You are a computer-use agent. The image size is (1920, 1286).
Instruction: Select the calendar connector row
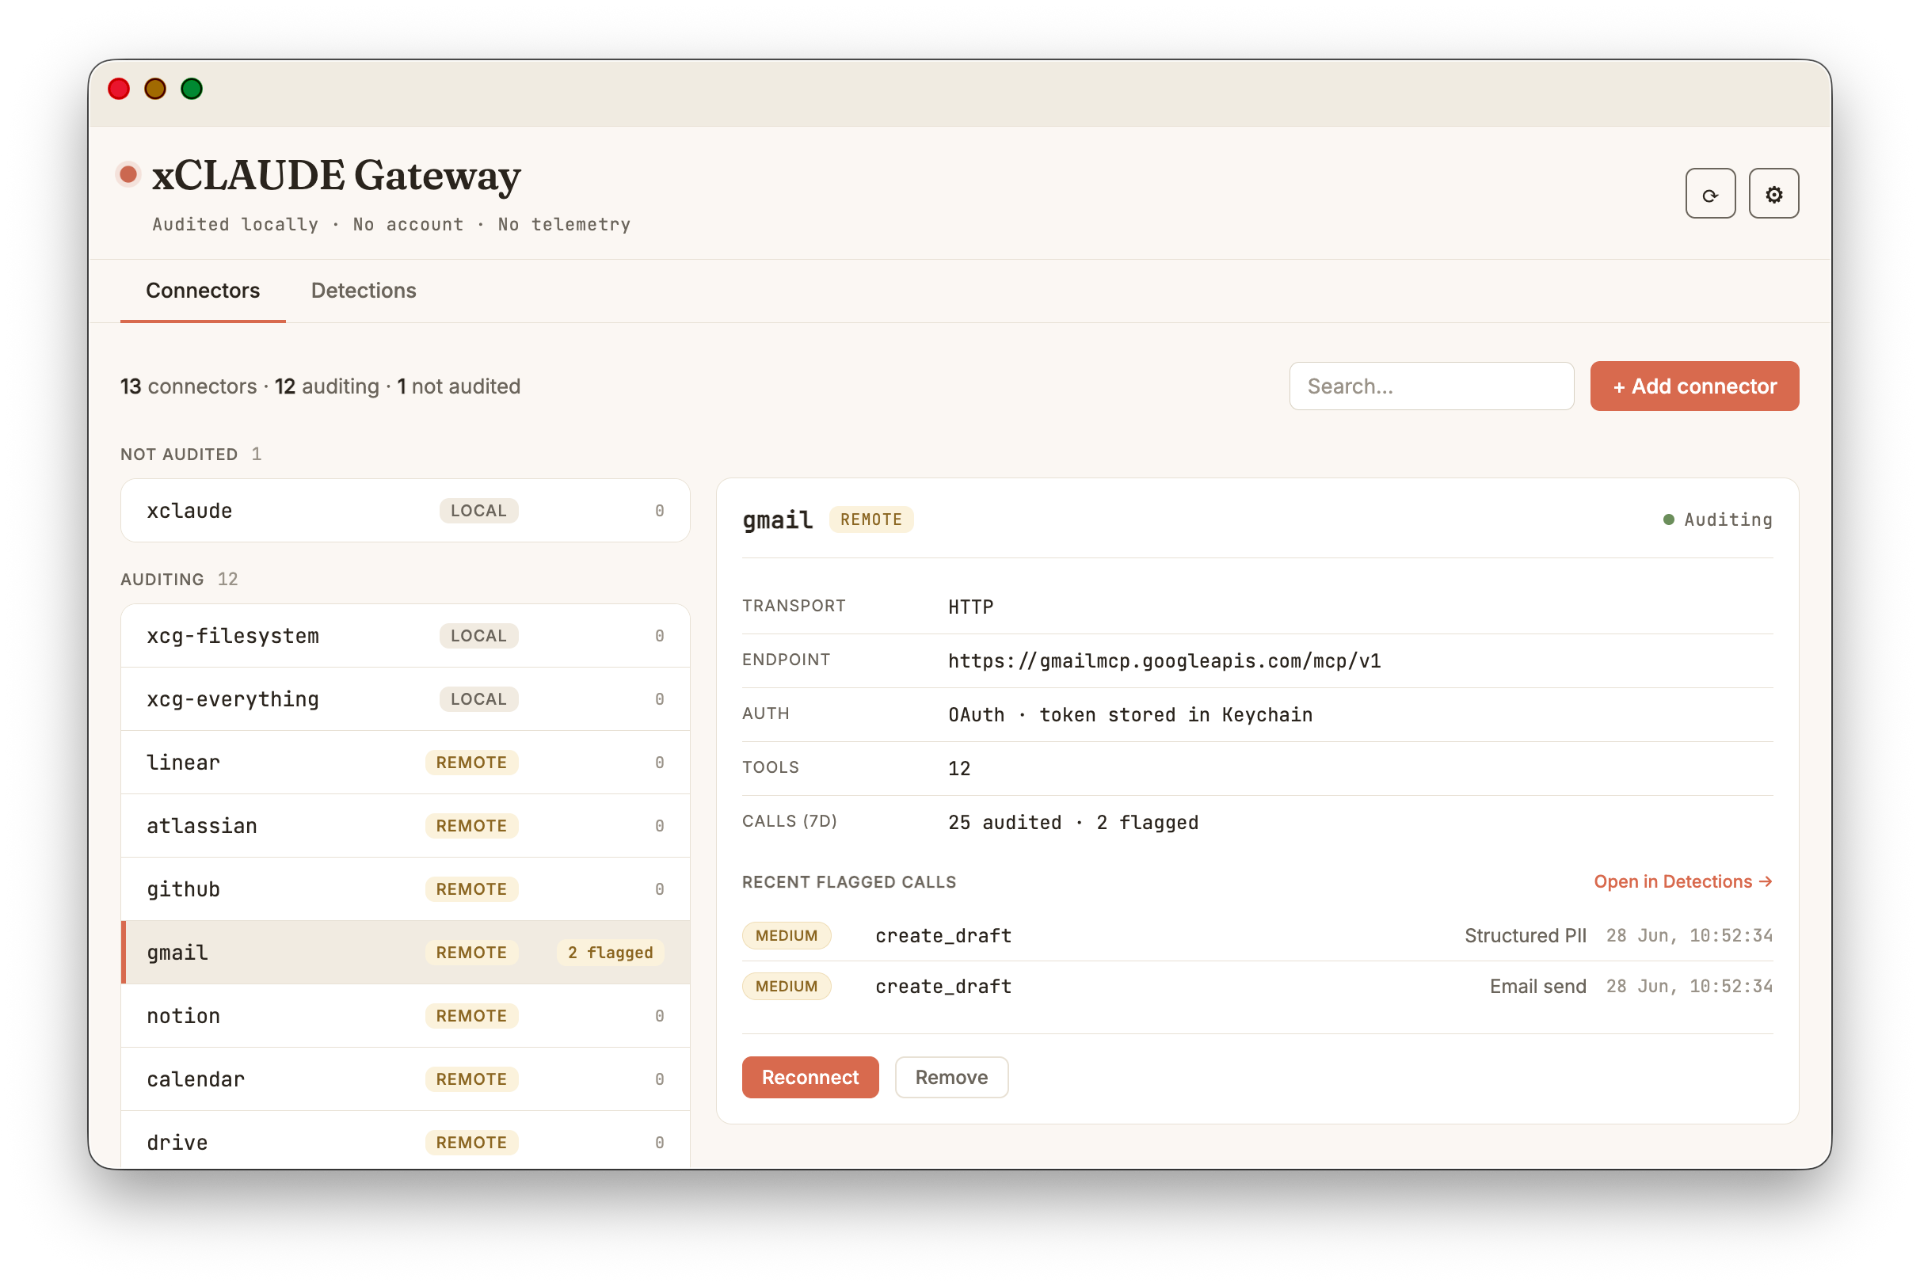pyautogui.click(x=405, y=1079)
